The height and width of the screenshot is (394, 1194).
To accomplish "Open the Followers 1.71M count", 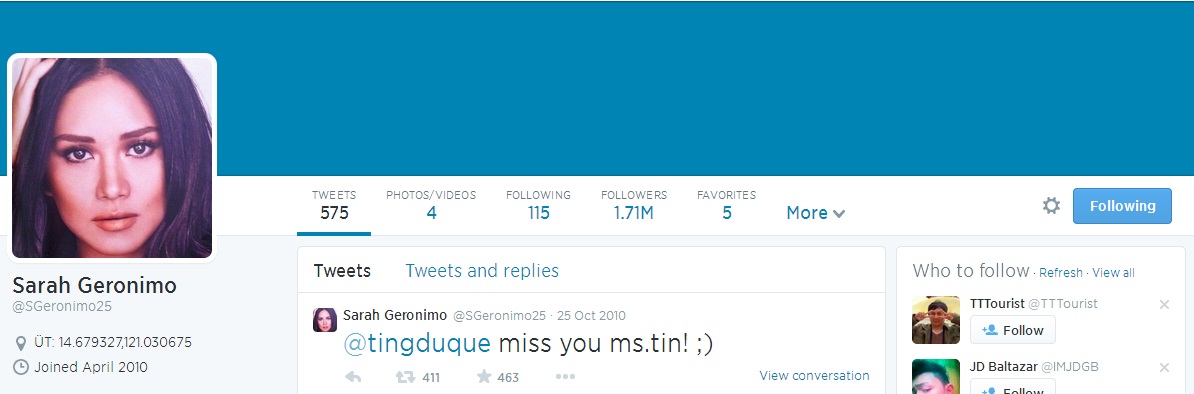I will tap(634, 205).
